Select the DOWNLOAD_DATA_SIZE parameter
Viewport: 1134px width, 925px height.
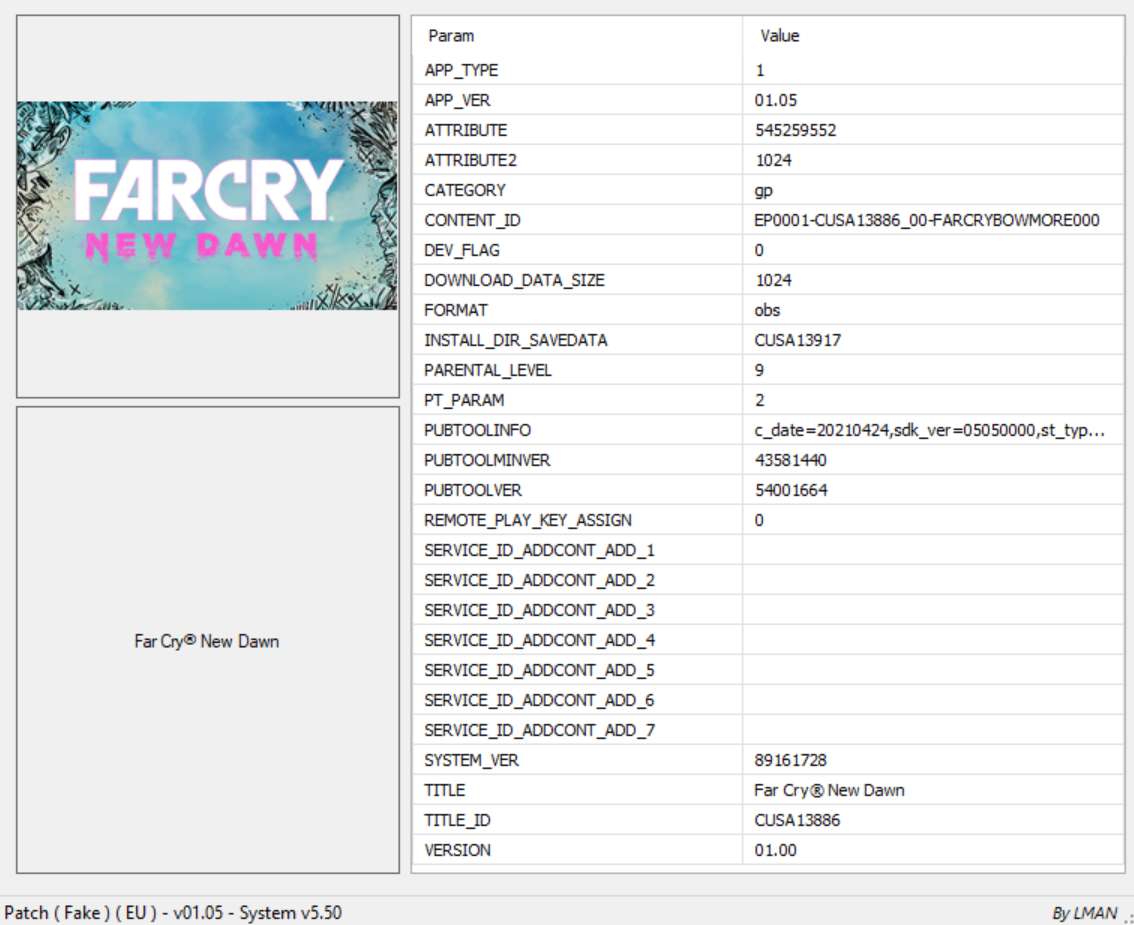point(514,280)
